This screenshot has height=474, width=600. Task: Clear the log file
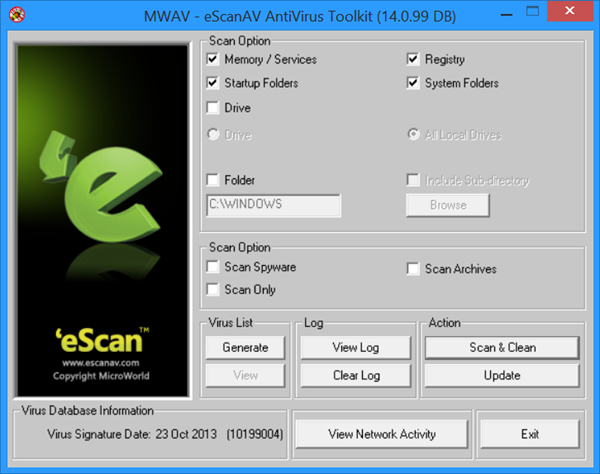pyautogui.click(x=356, y=375)
